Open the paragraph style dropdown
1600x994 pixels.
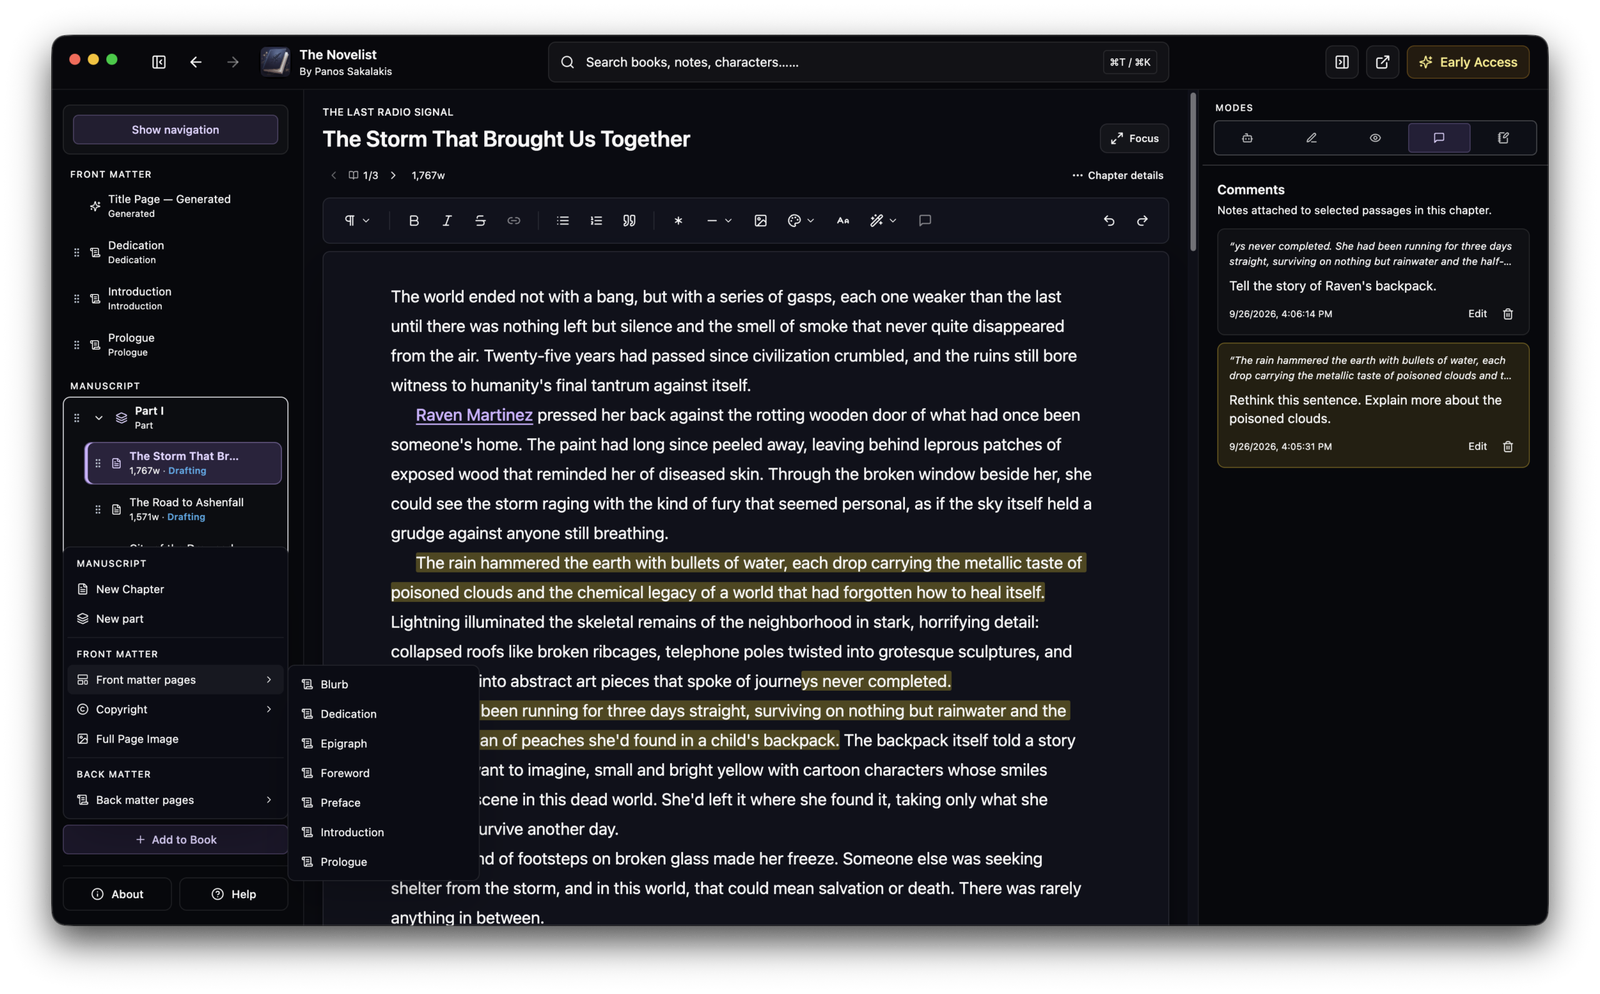click(x=357, y=220)
